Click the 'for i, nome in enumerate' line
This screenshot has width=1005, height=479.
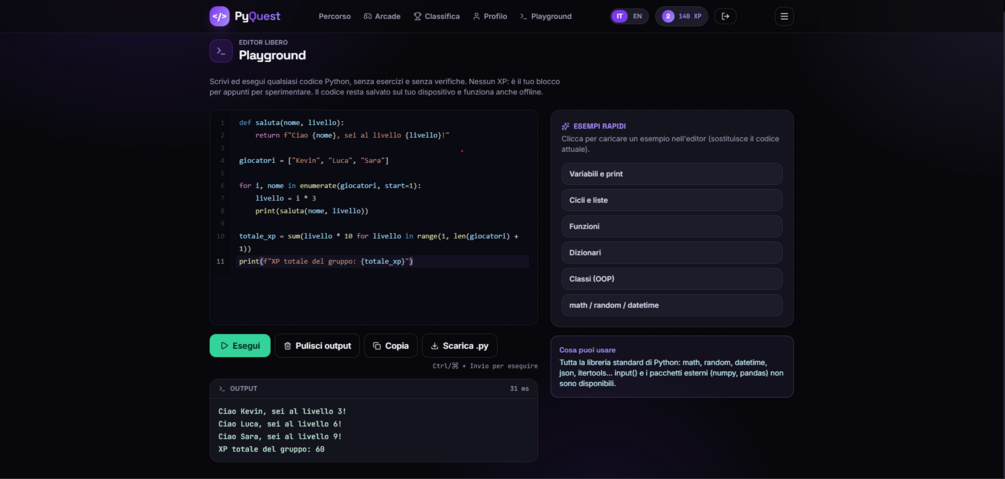click(330, 186)
